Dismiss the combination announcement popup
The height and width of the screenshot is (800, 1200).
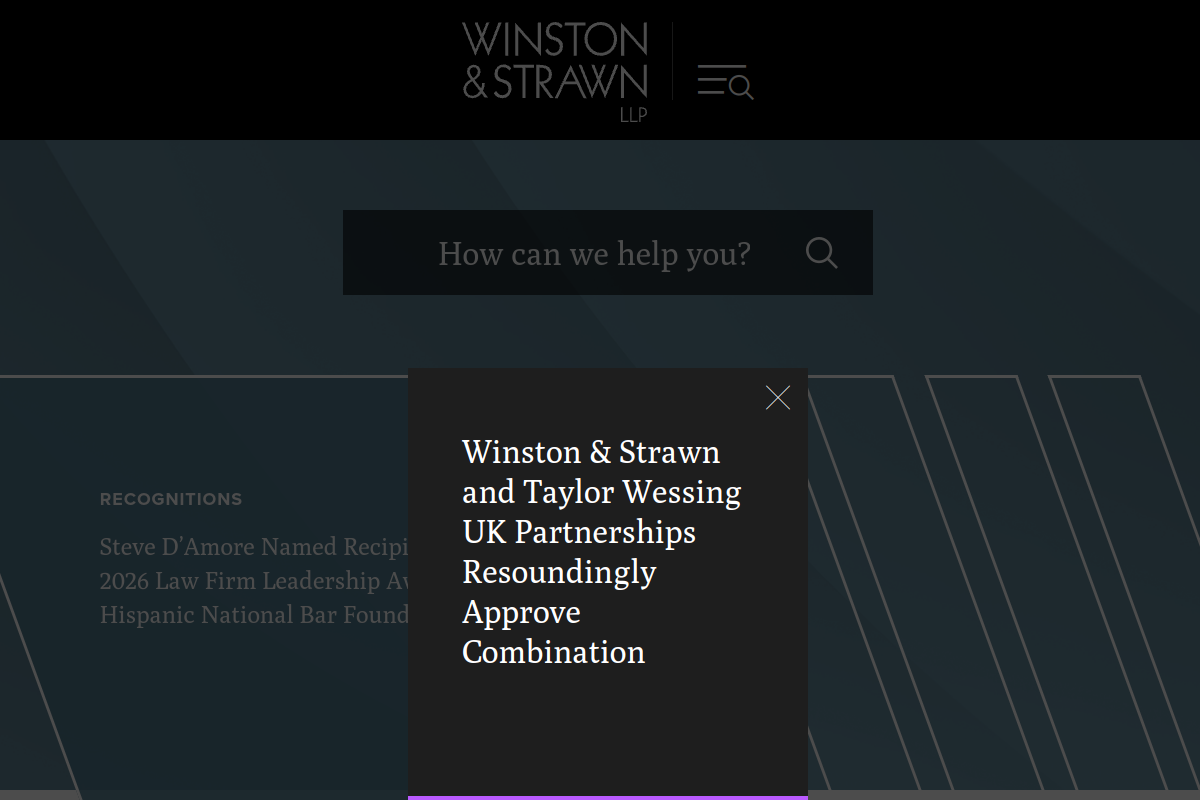pyautogui.click(x=777, y=397)
